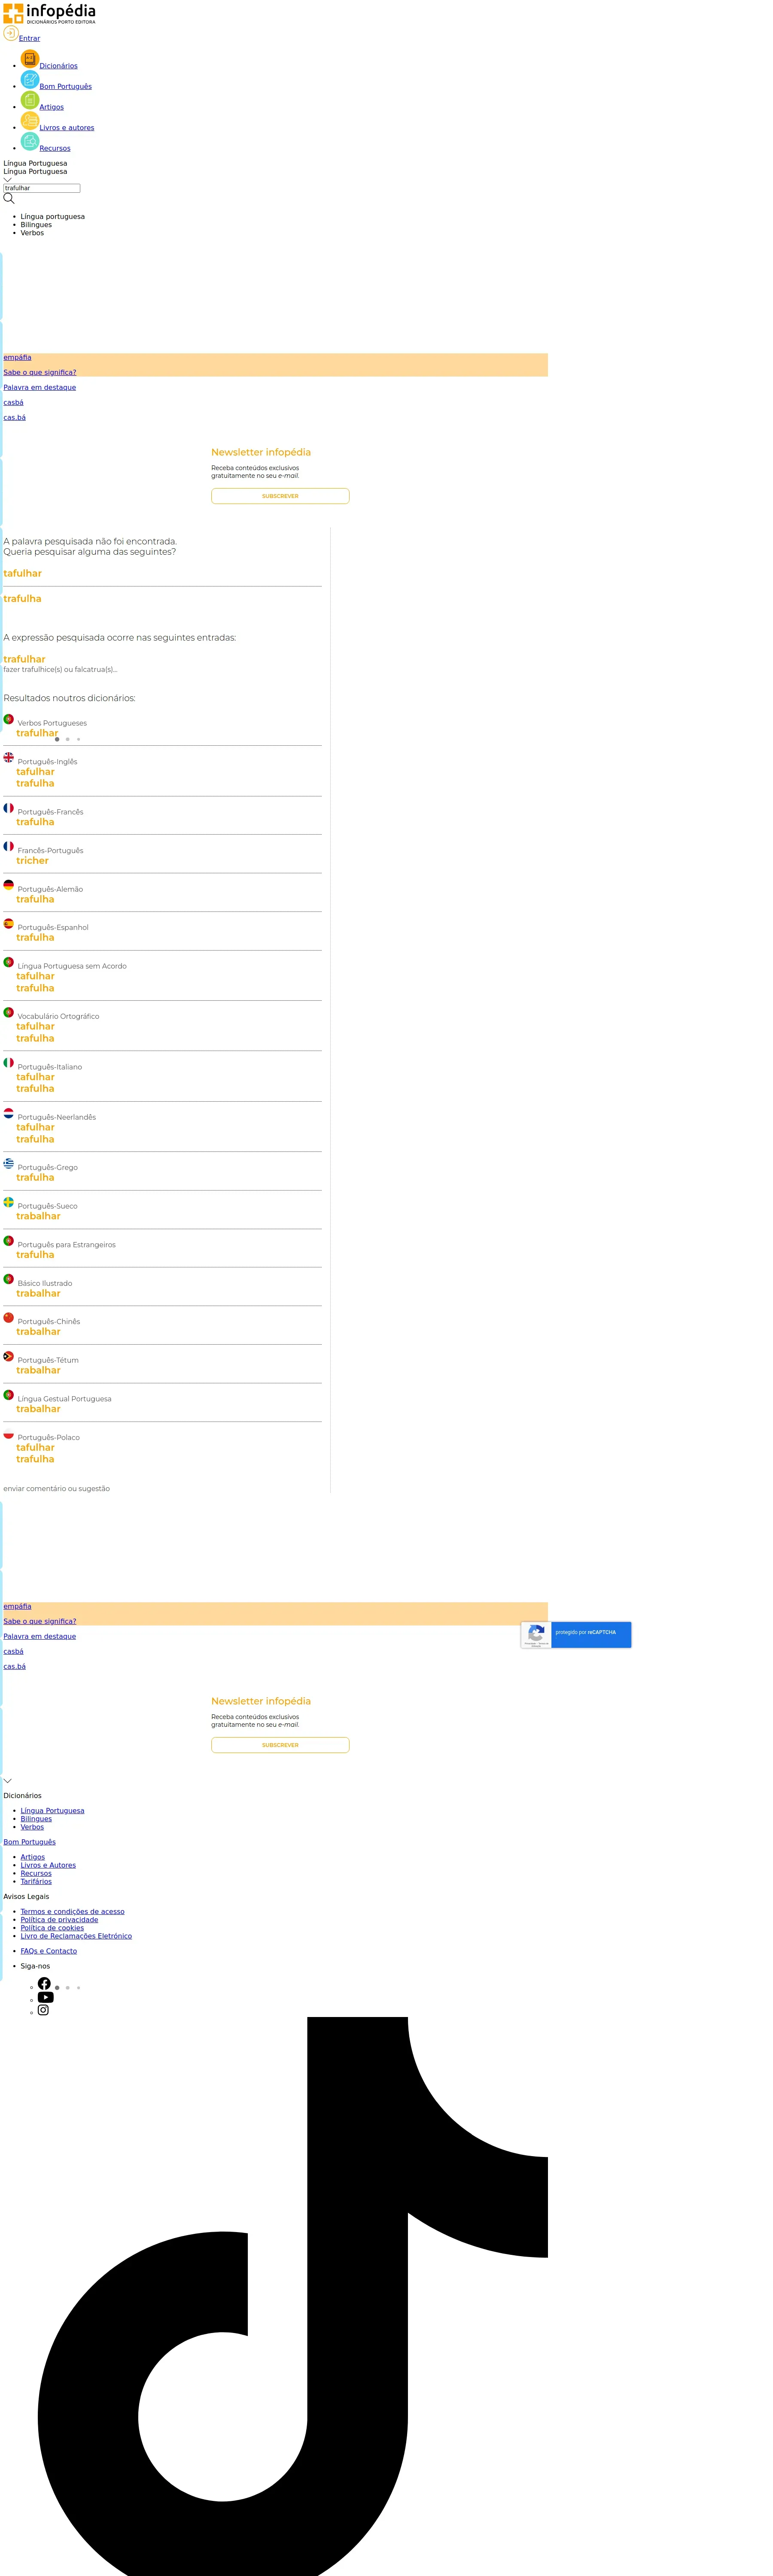The height and width of the screenshot is (2576, 773).
Task: Open the Dicionários menu link
Action: click(58, 66)
